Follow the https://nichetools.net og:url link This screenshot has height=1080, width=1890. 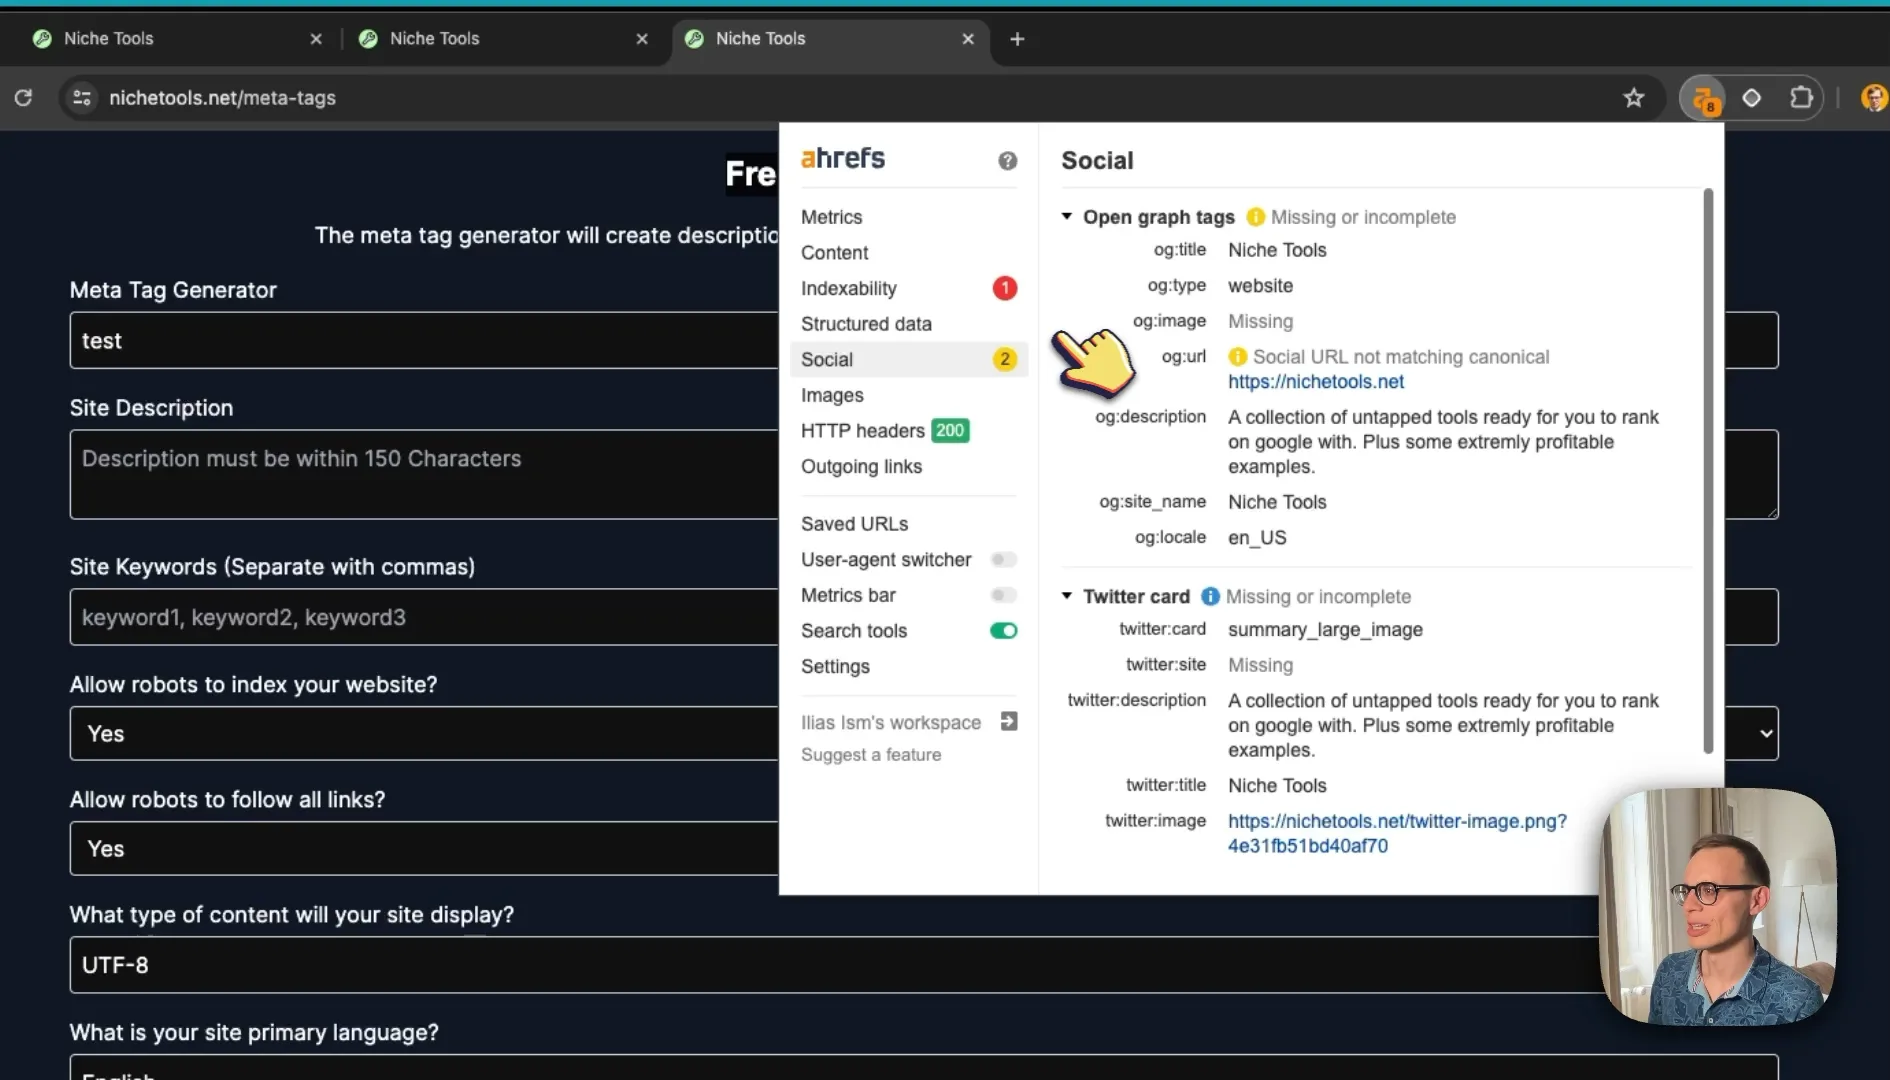[1316, 382]
